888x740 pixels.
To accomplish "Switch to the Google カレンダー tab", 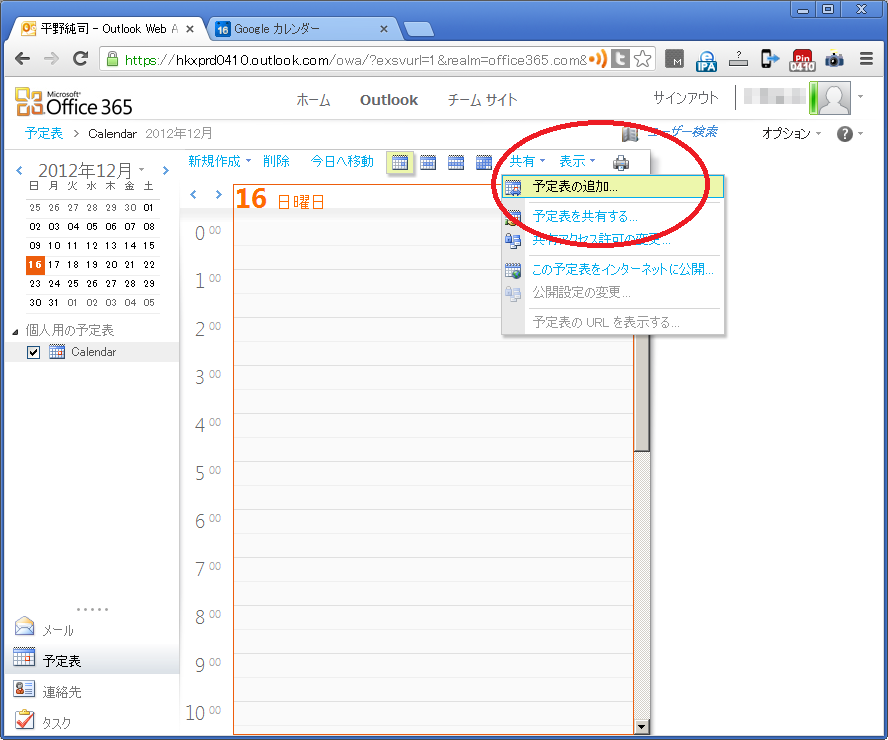I will click(x=300, y=29).
